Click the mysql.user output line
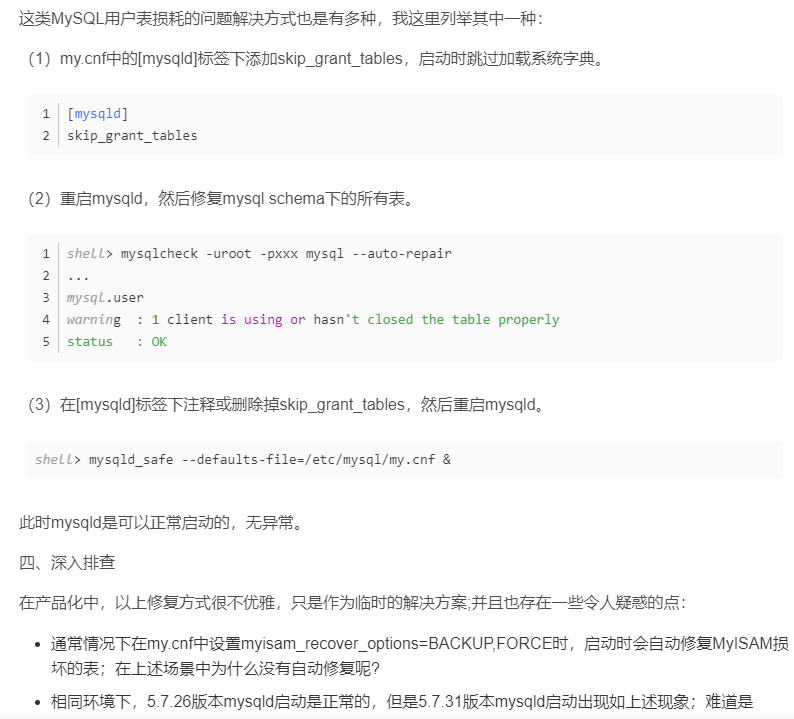 [x=105, y=298]
